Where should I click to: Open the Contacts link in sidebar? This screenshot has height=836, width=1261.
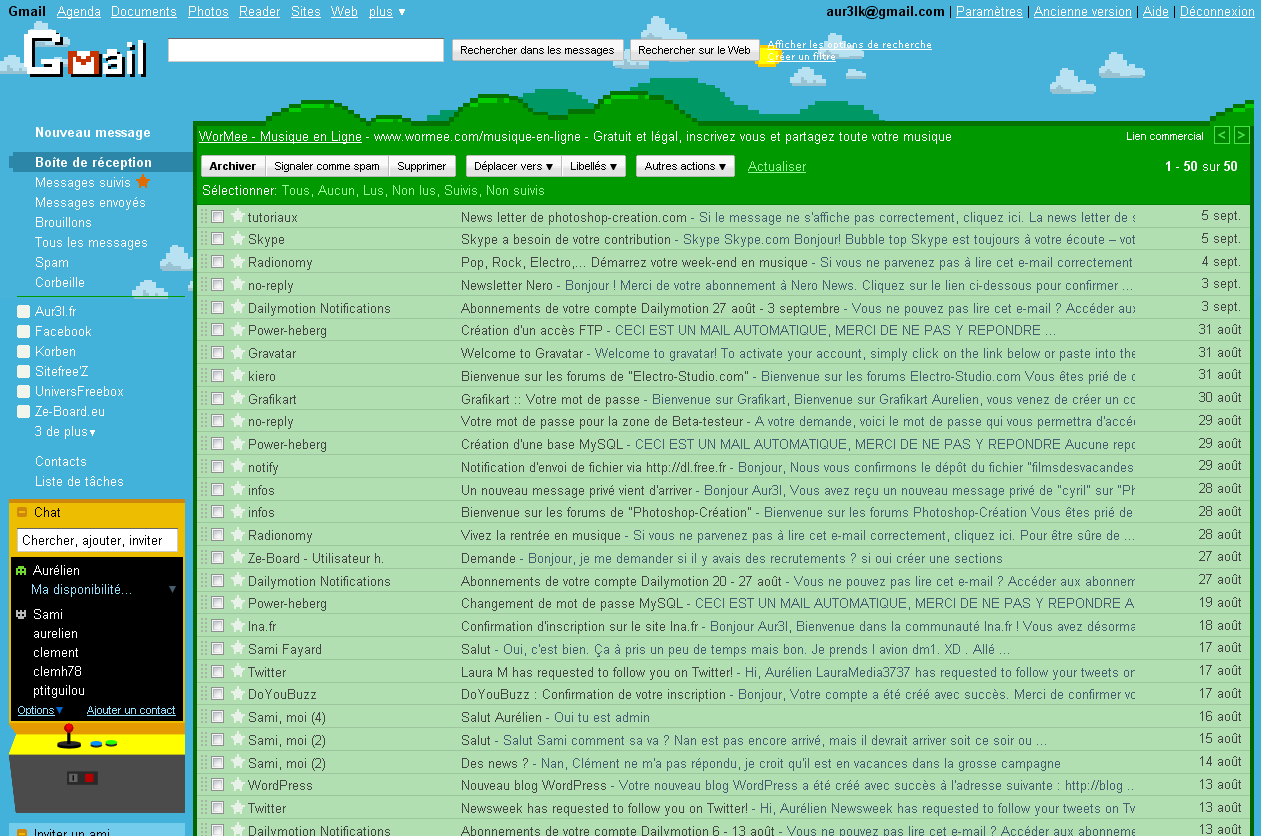61,461
